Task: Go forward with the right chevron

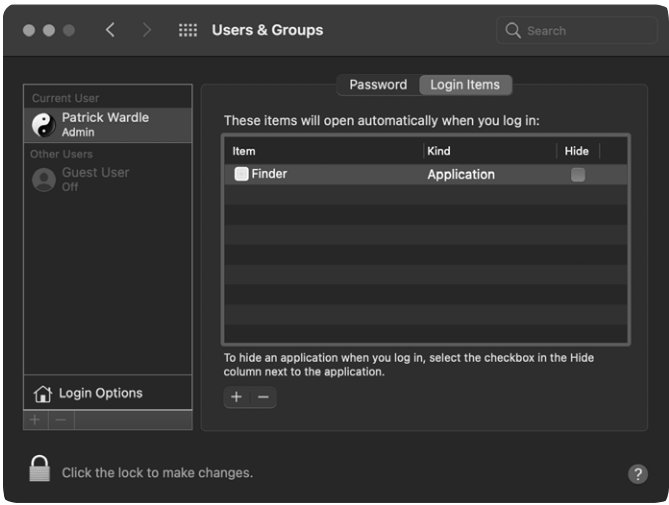Action: [x=147, y=30]
